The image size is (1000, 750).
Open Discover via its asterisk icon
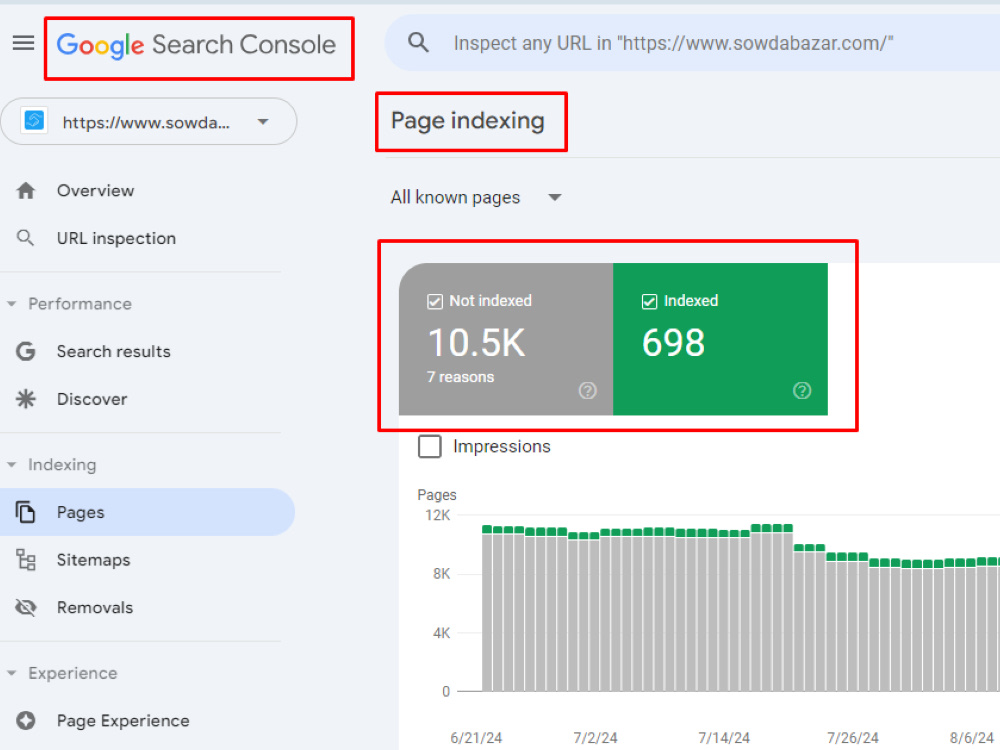26,399
